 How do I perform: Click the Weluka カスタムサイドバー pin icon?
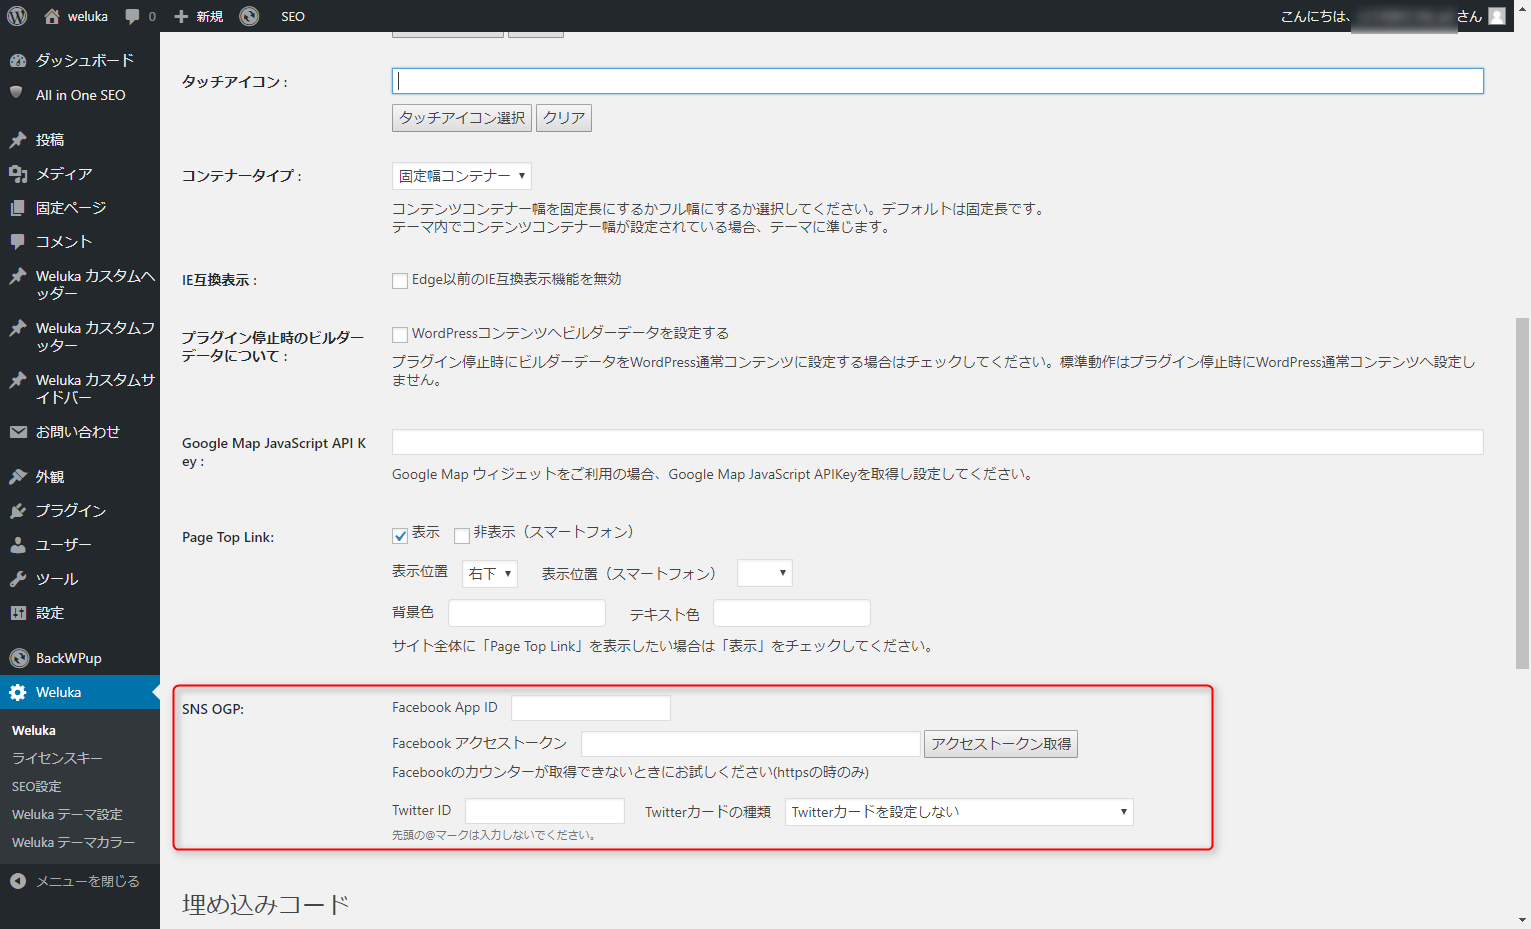(18, 380)
